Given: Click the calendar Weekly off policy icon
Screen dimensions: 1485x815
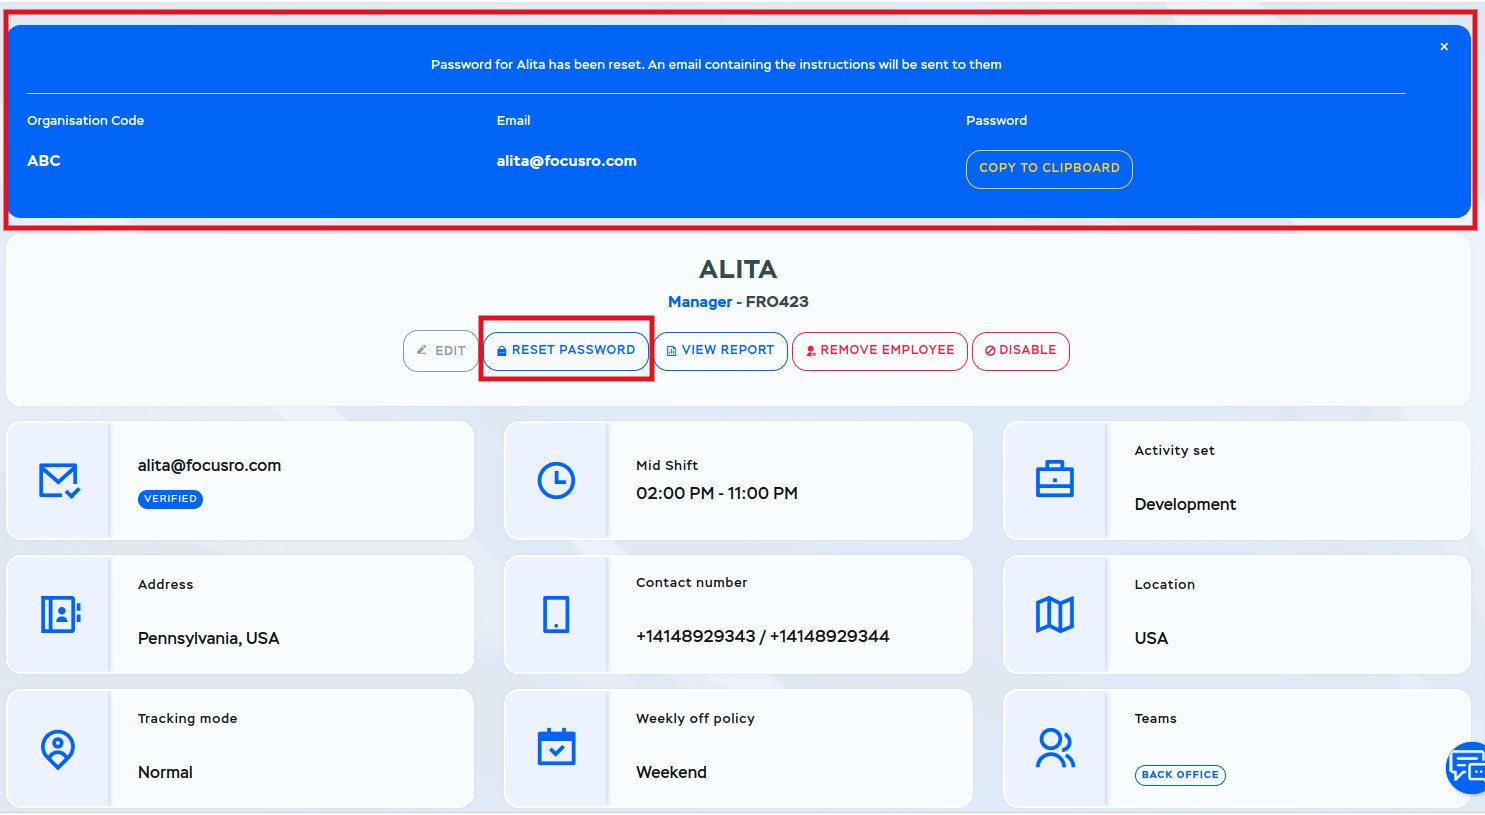Looking at the screenshot, I should point(556,747).
